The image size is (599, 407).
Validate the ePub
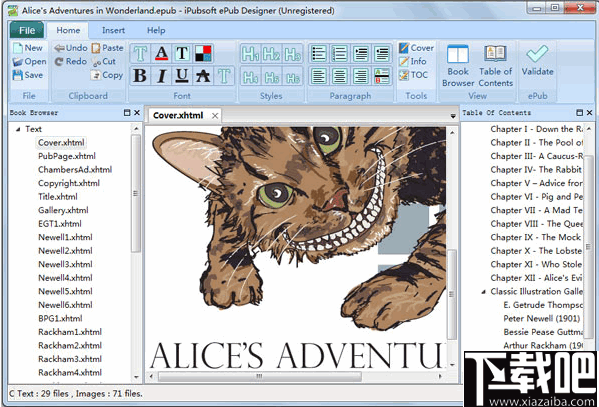pyautogui.click(x=537, y=60)
